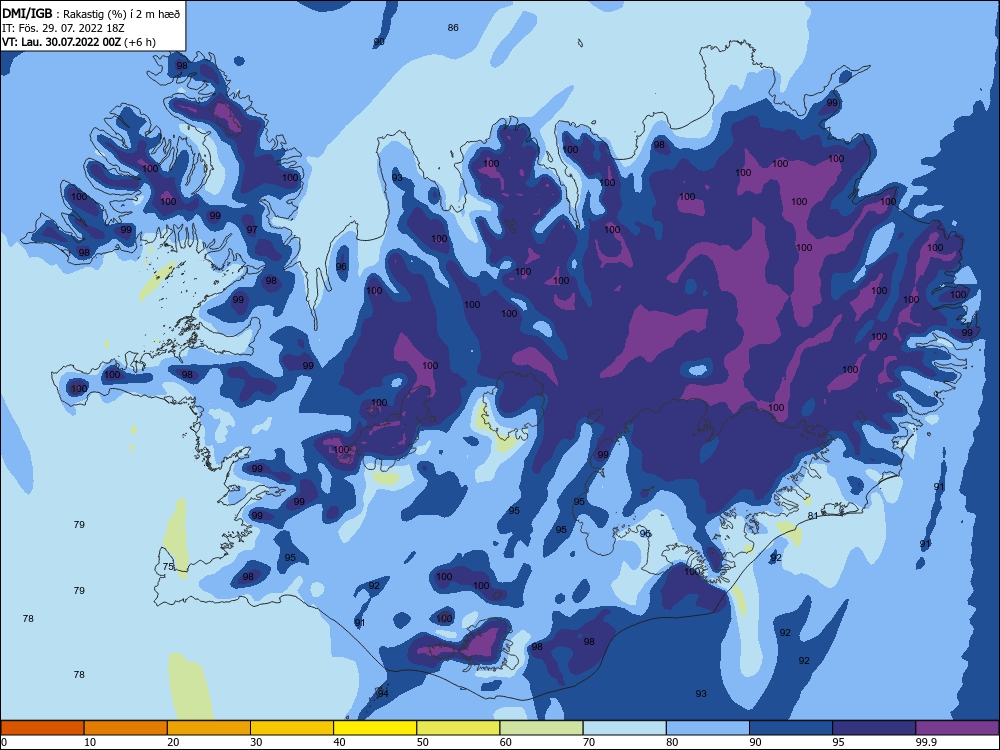
Task: Click the orange 10–20 legend swatch
Action: [x=126, y=728]
